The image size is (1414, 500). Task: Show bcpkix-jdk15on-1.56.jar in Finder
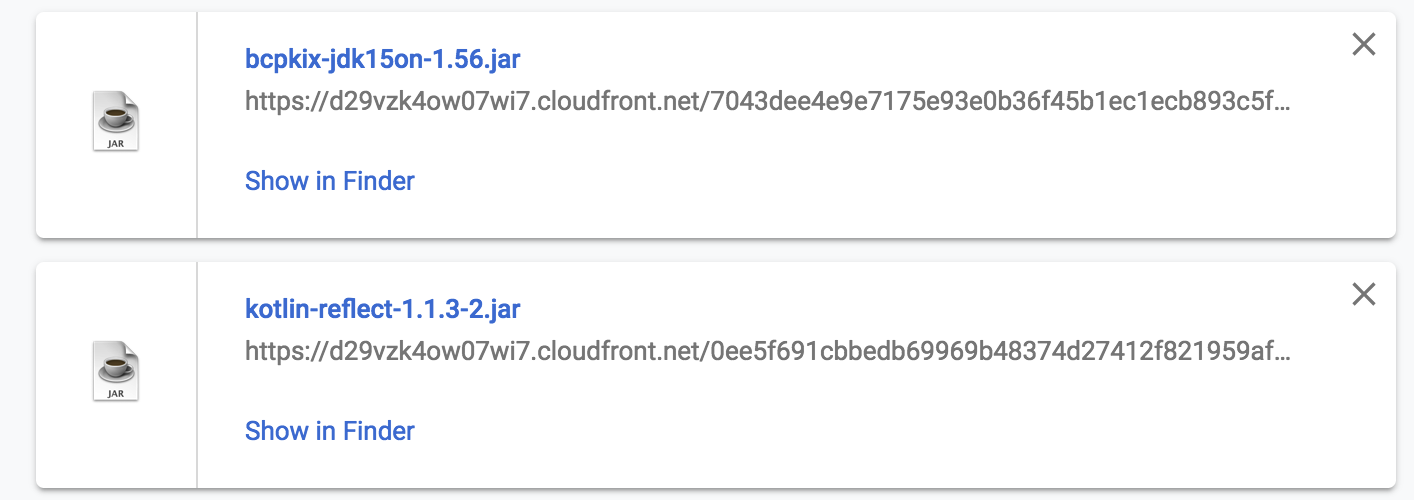[329, 181]
